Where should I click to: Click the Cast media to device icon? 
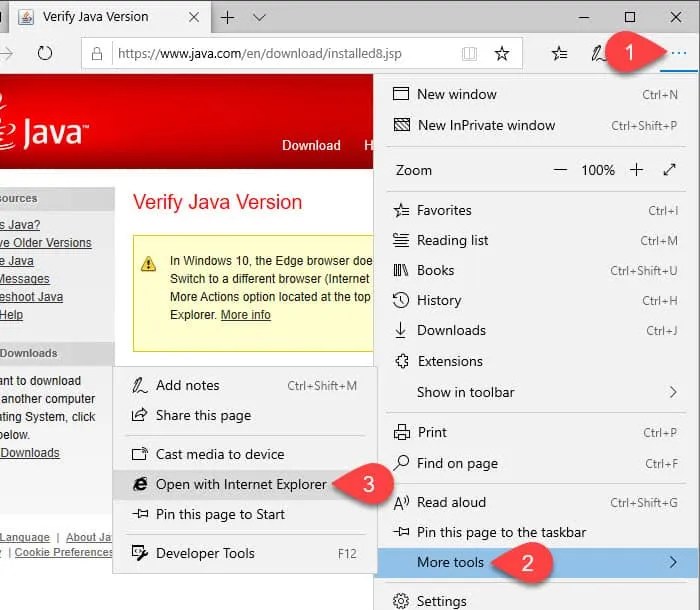(x=140, y=454)
